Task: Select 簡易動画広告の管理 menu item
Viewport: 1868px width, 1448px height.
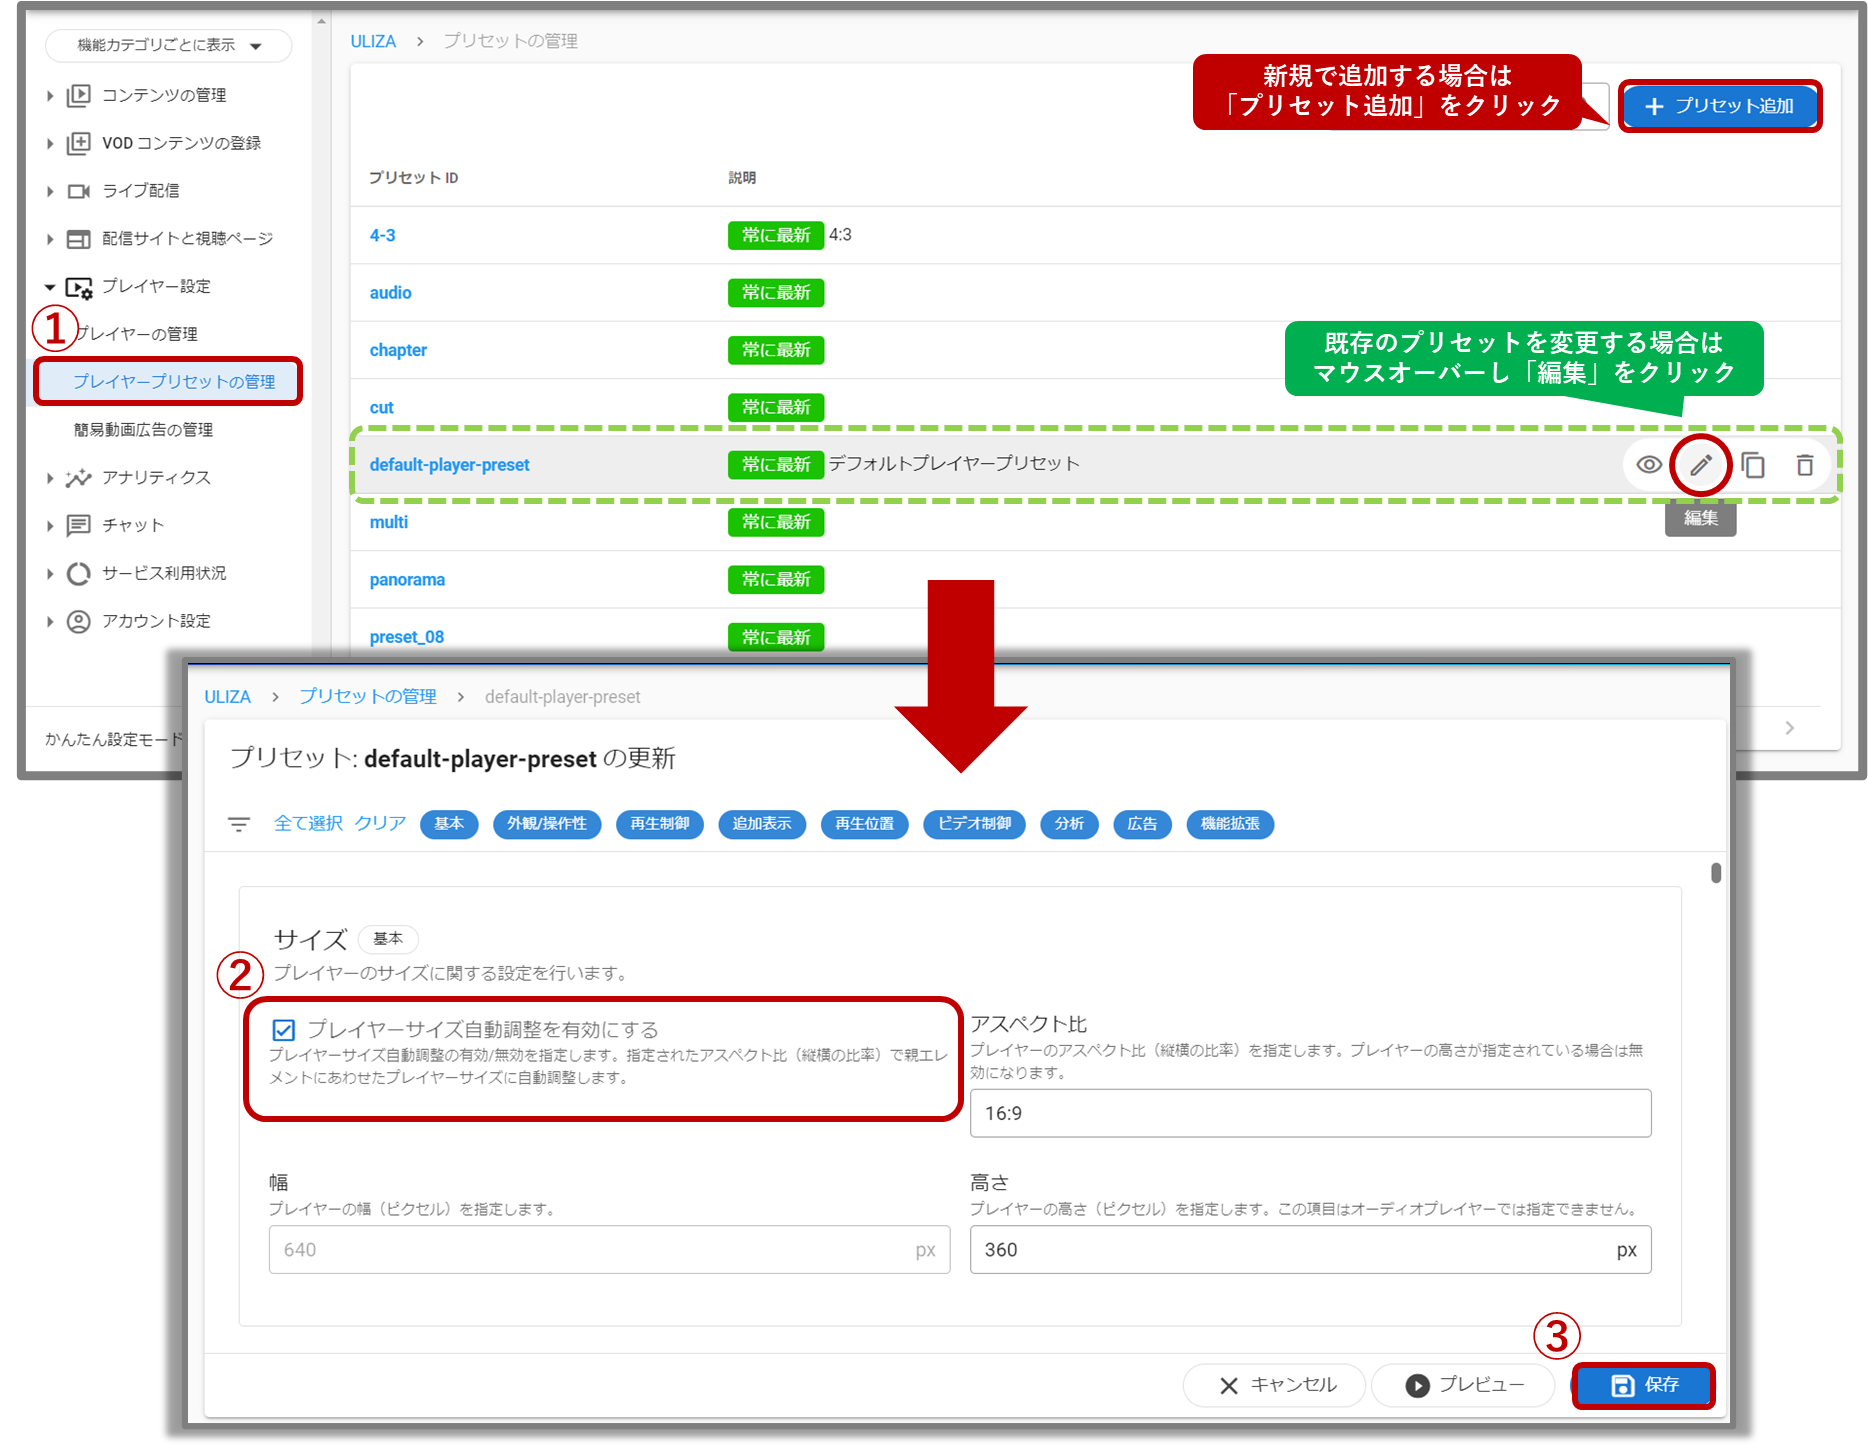Action: [x=143, y=430]
